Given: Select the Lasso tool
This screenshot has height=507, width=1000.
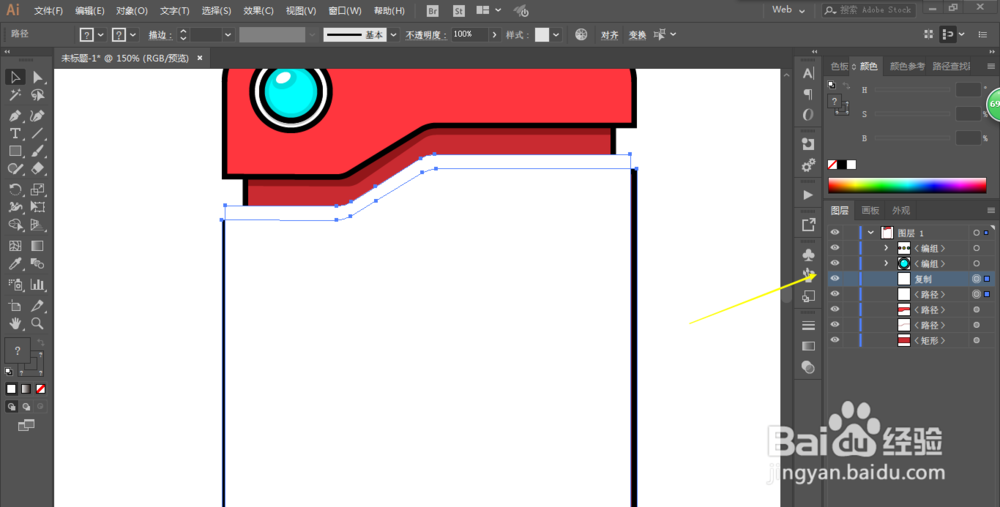Looking at the screenshot, I should pyautogui.click(x=38, y=95).
